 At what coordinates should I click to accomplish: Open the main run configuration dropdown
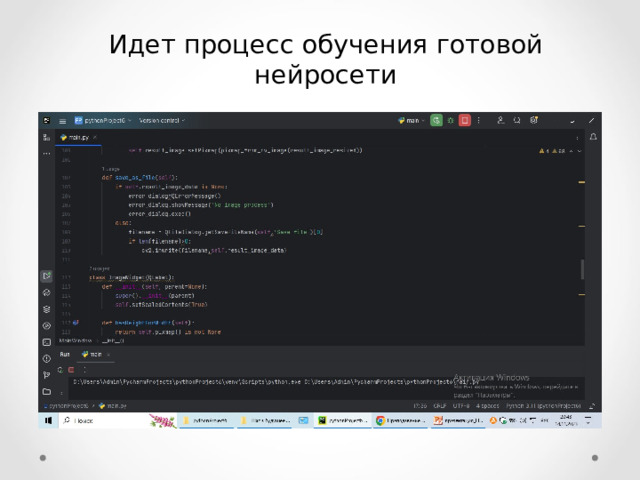click(411, 120)
